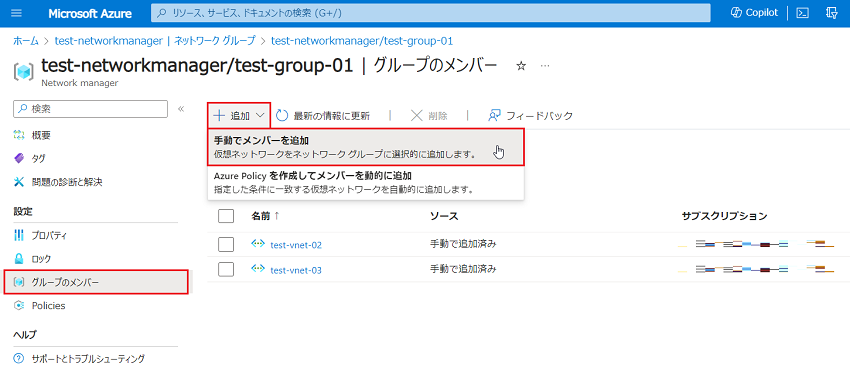The width and height of the screenshot is (850, 380).
Task: Click the vnet icon beside test-vnet-02
Action: pyautogui.click(x=258, y=244)
